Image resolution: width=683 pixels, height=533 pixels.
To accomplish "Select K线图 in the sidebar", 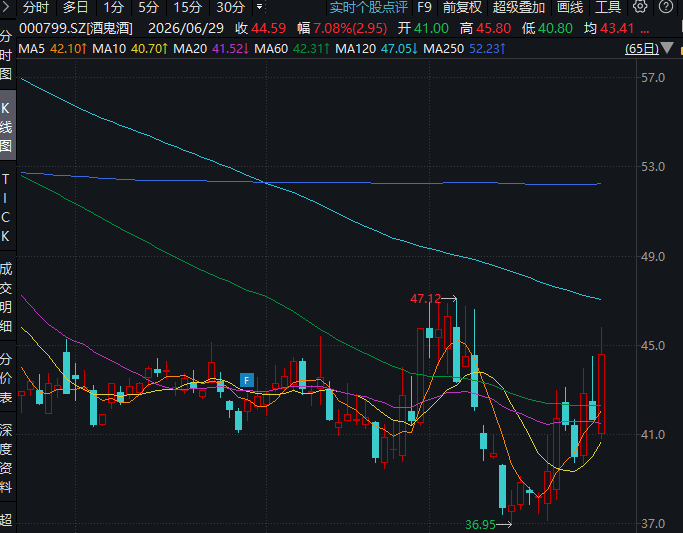I will pos(6,127).
